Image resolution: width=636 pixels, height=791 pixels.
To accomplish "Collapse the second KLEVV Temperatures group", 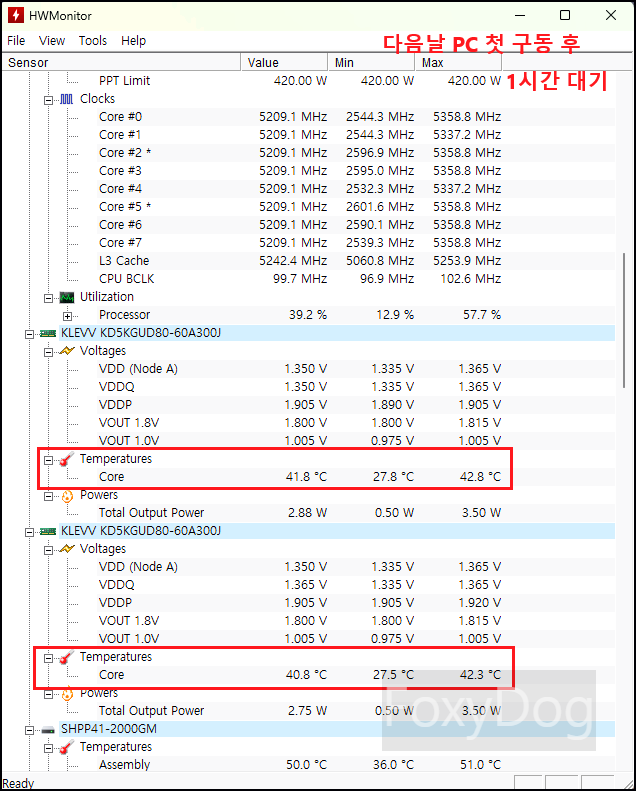I will click(48, 658).
